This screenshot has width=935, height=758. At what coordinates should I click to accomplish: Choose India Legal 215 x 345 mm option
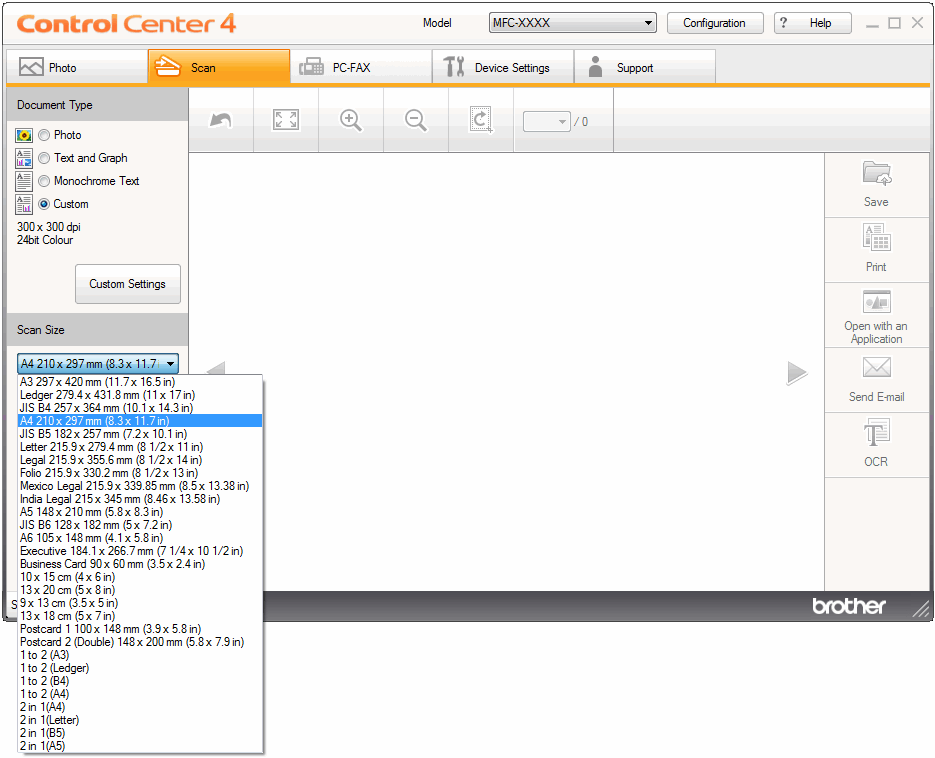point(140,499)
